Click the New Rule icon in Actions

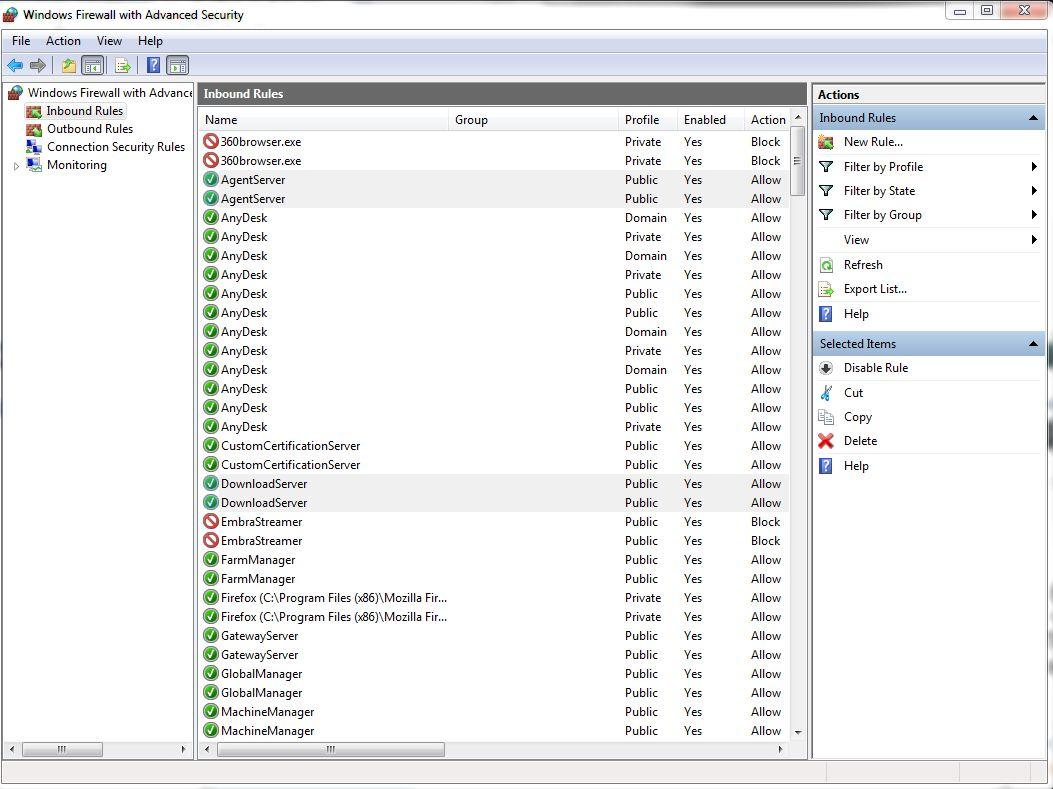click(x=826, y=142)
